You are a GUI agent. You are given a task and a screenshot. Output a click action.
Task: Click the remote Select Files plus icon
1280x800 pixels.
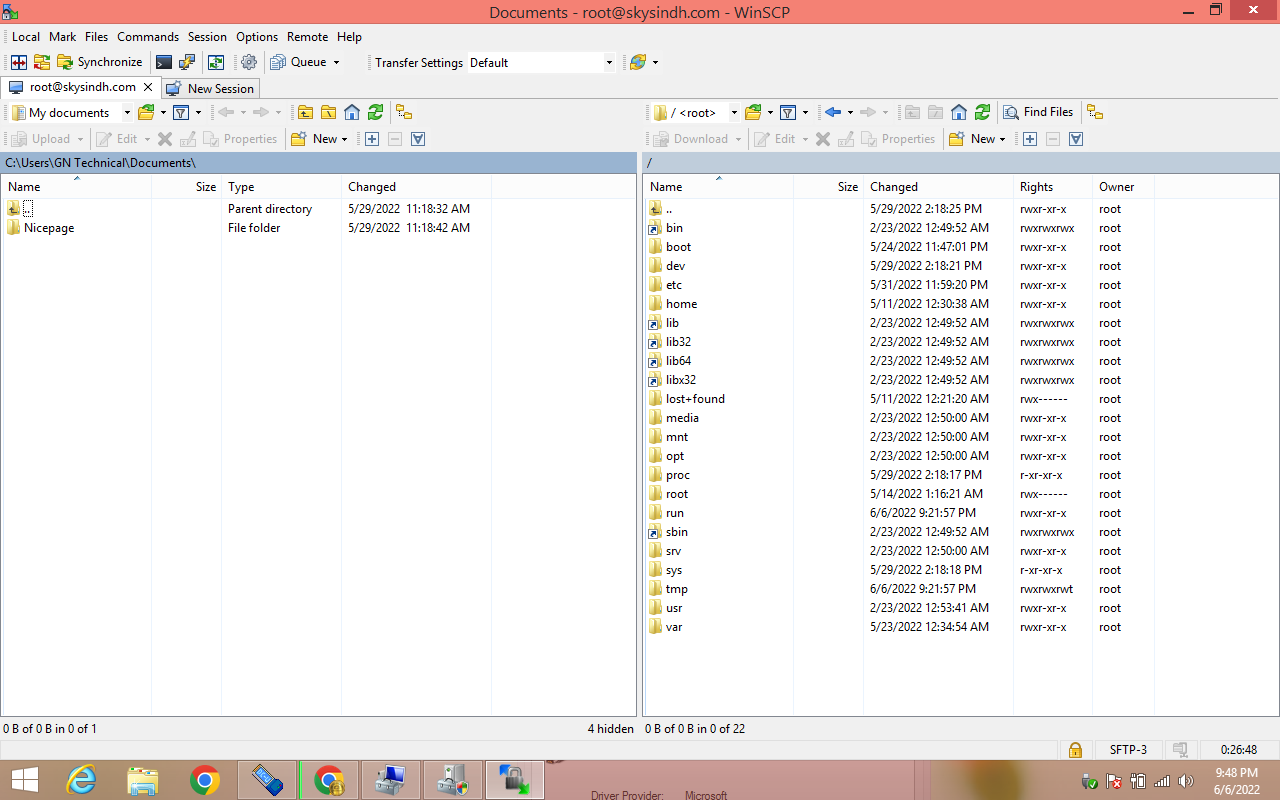[1030, 139]
